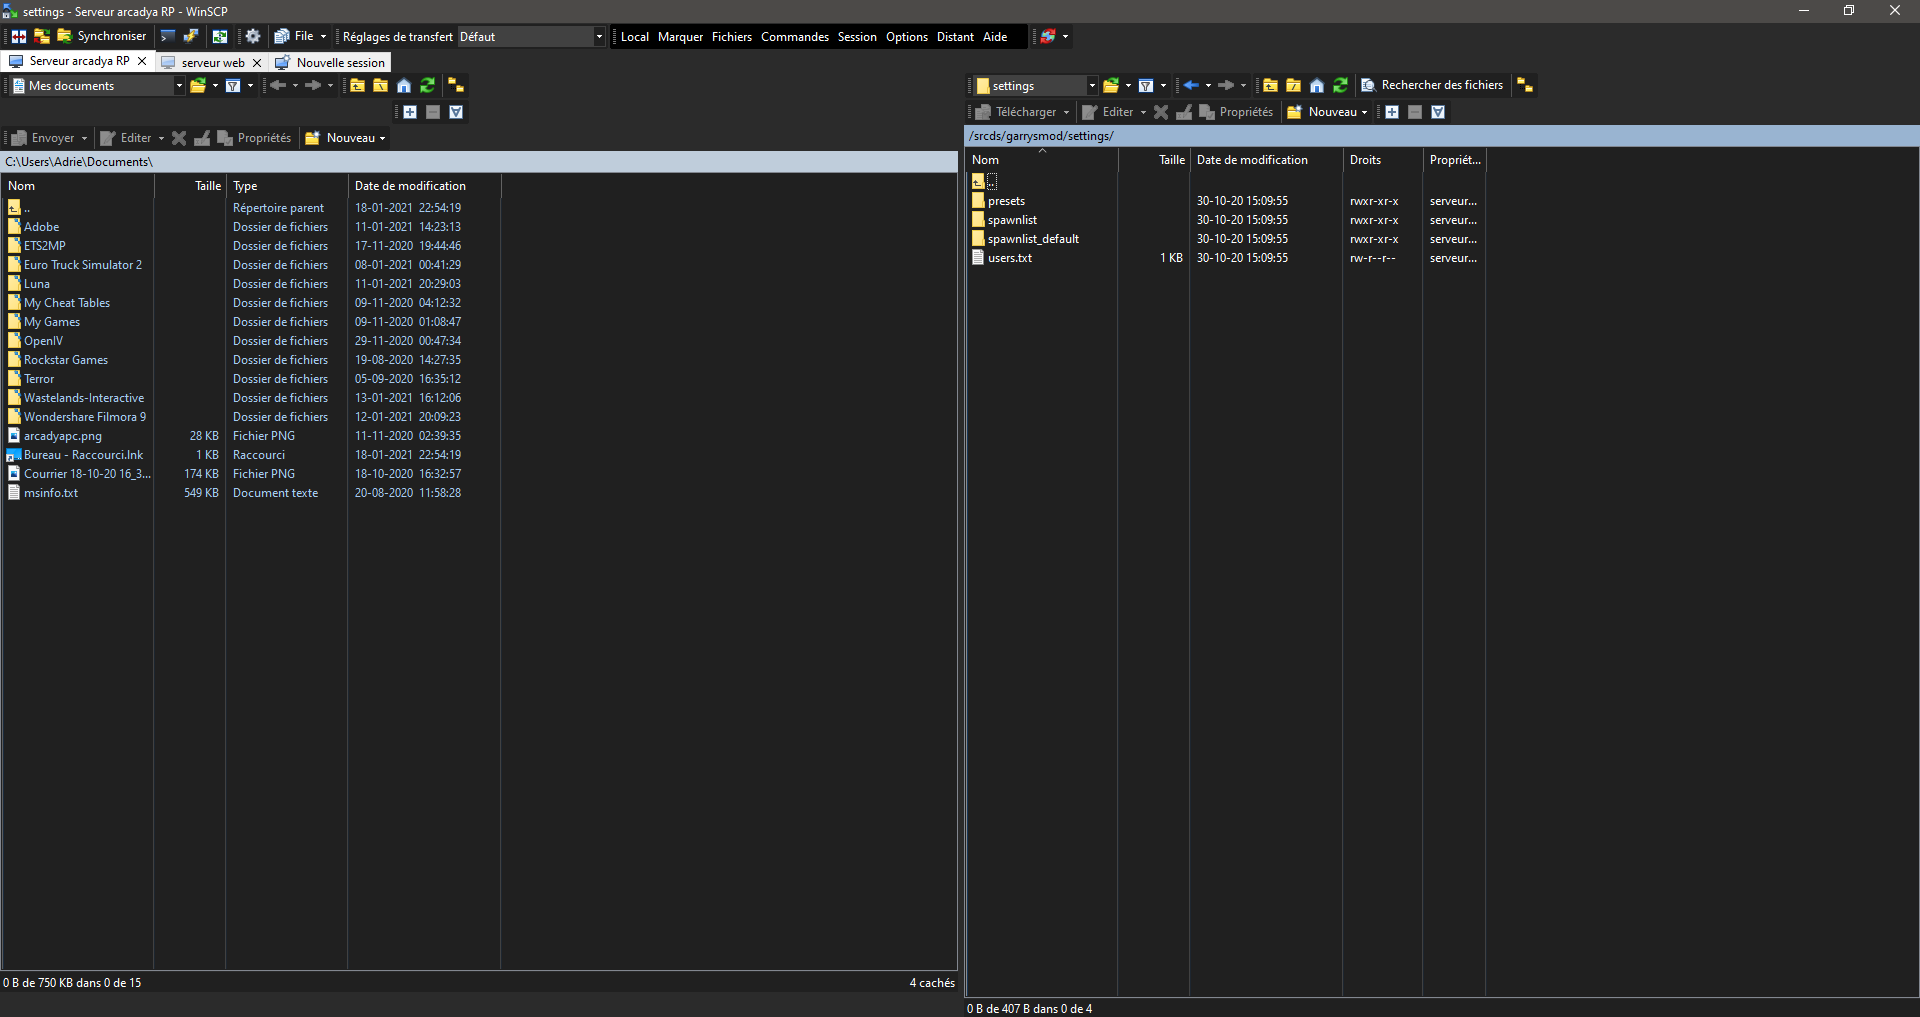Open session in PuTTY lightning icon

coord(191,36)
